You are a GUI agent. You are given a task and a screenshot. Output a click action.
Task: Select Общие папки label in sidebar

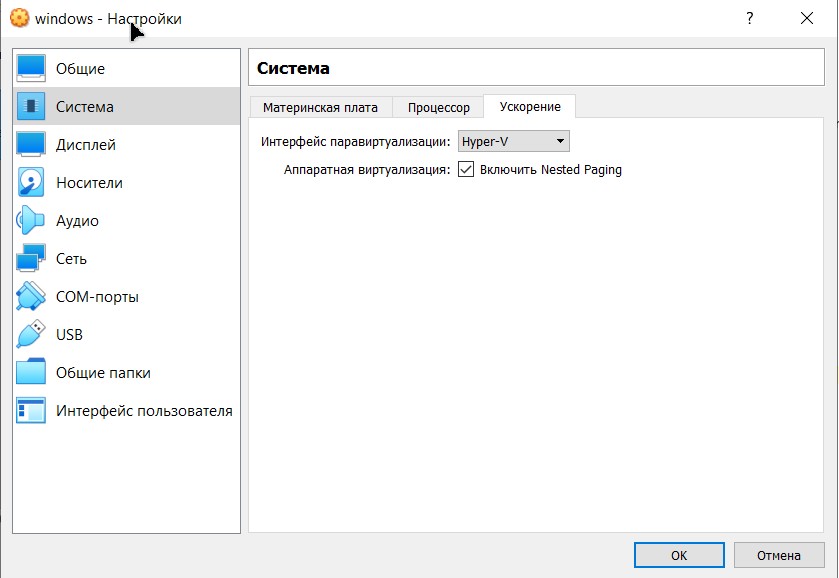click(x=103, y=372)
